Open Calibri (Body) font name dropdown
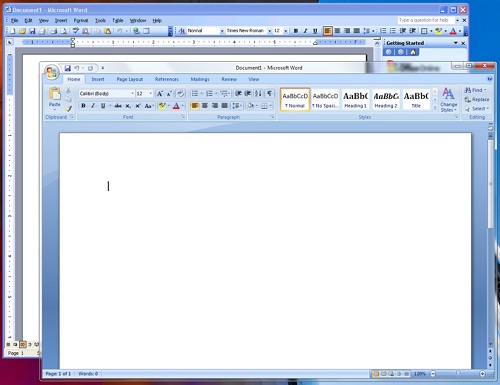The width and height of the screenshot is (500, 385). point(132,94)
